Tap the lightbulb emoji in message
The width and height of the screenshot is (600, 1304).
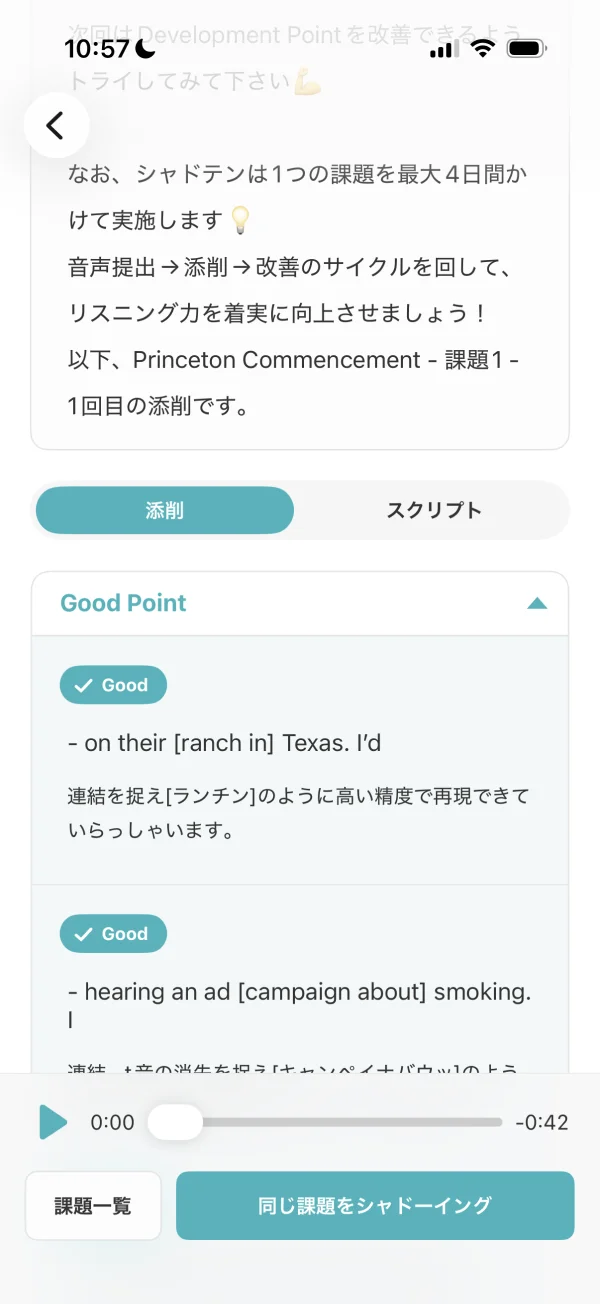[x=239, y=219]
